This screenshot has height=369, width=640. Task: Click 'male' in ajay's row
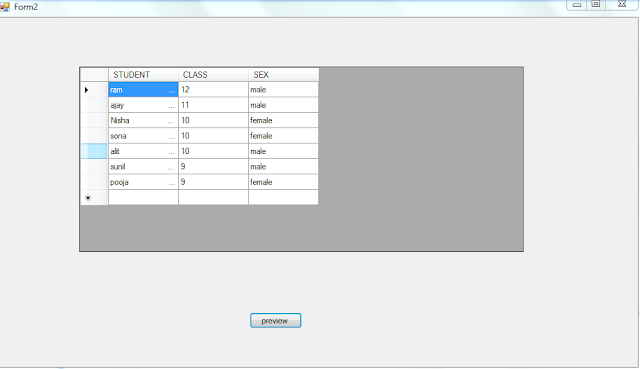pyautogui.click(x=283, y=105)
